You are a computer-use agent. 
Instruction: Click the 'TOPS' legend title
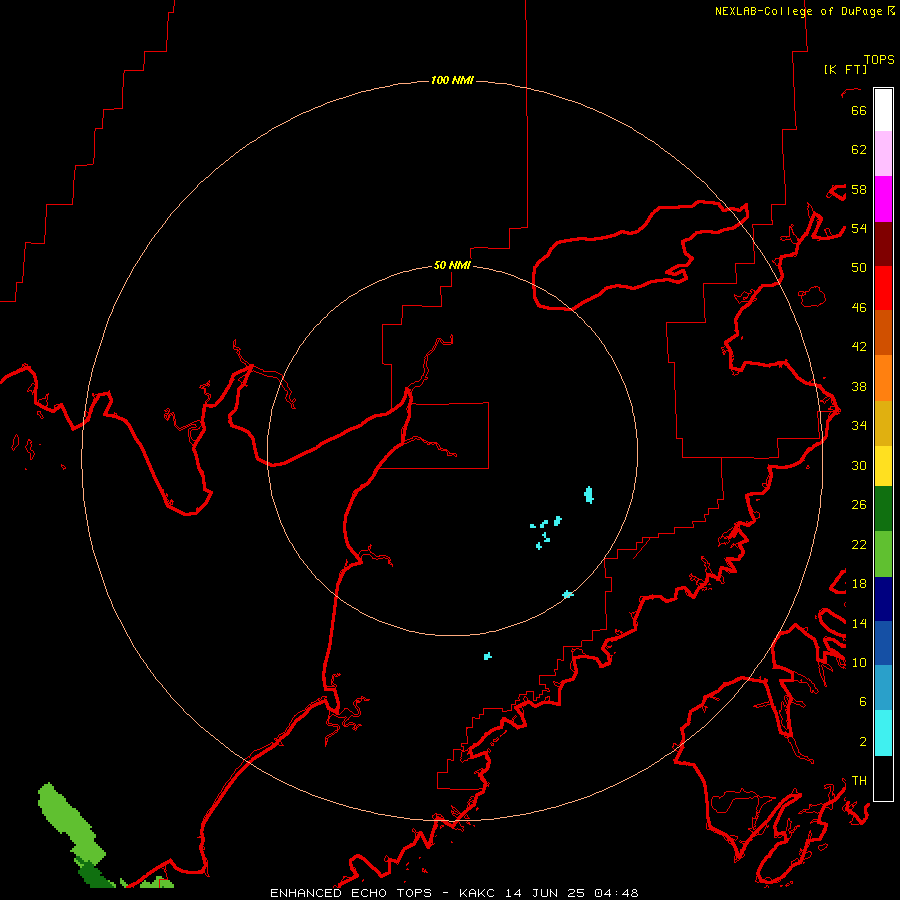[879, 59]
